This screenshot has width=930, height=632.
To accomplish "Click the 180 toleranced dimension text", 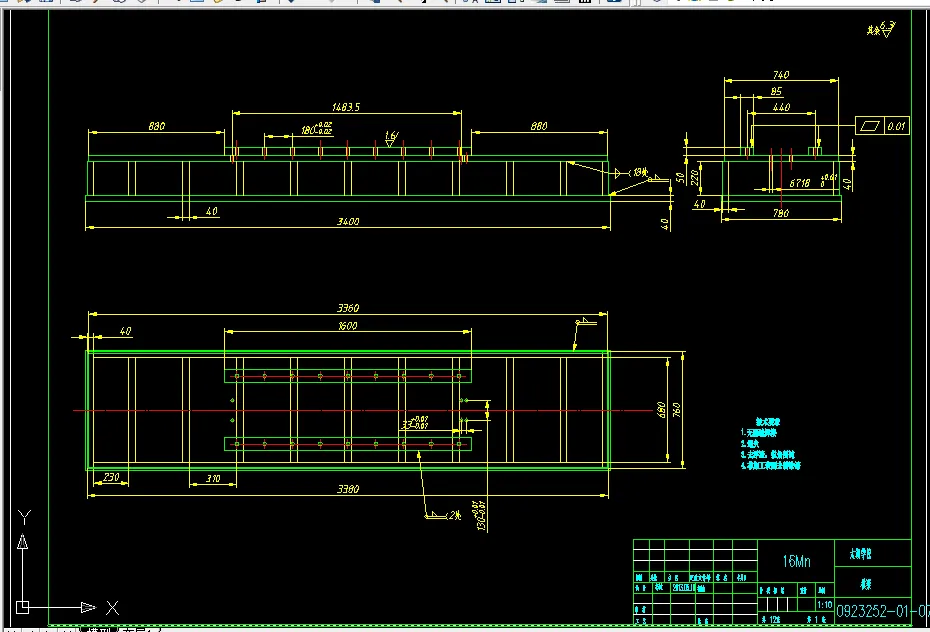I will [x=316, y=129].
